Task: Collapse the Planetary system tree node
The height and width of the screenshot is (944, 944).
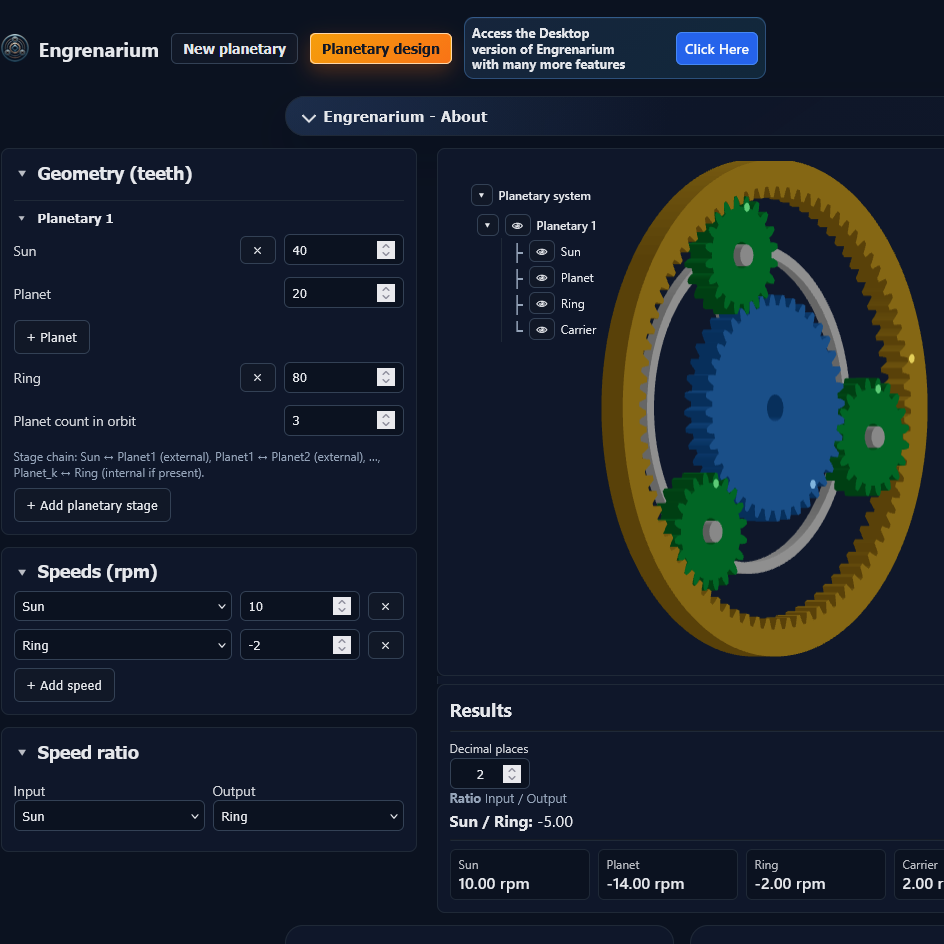Action: [x=482, y=196]
